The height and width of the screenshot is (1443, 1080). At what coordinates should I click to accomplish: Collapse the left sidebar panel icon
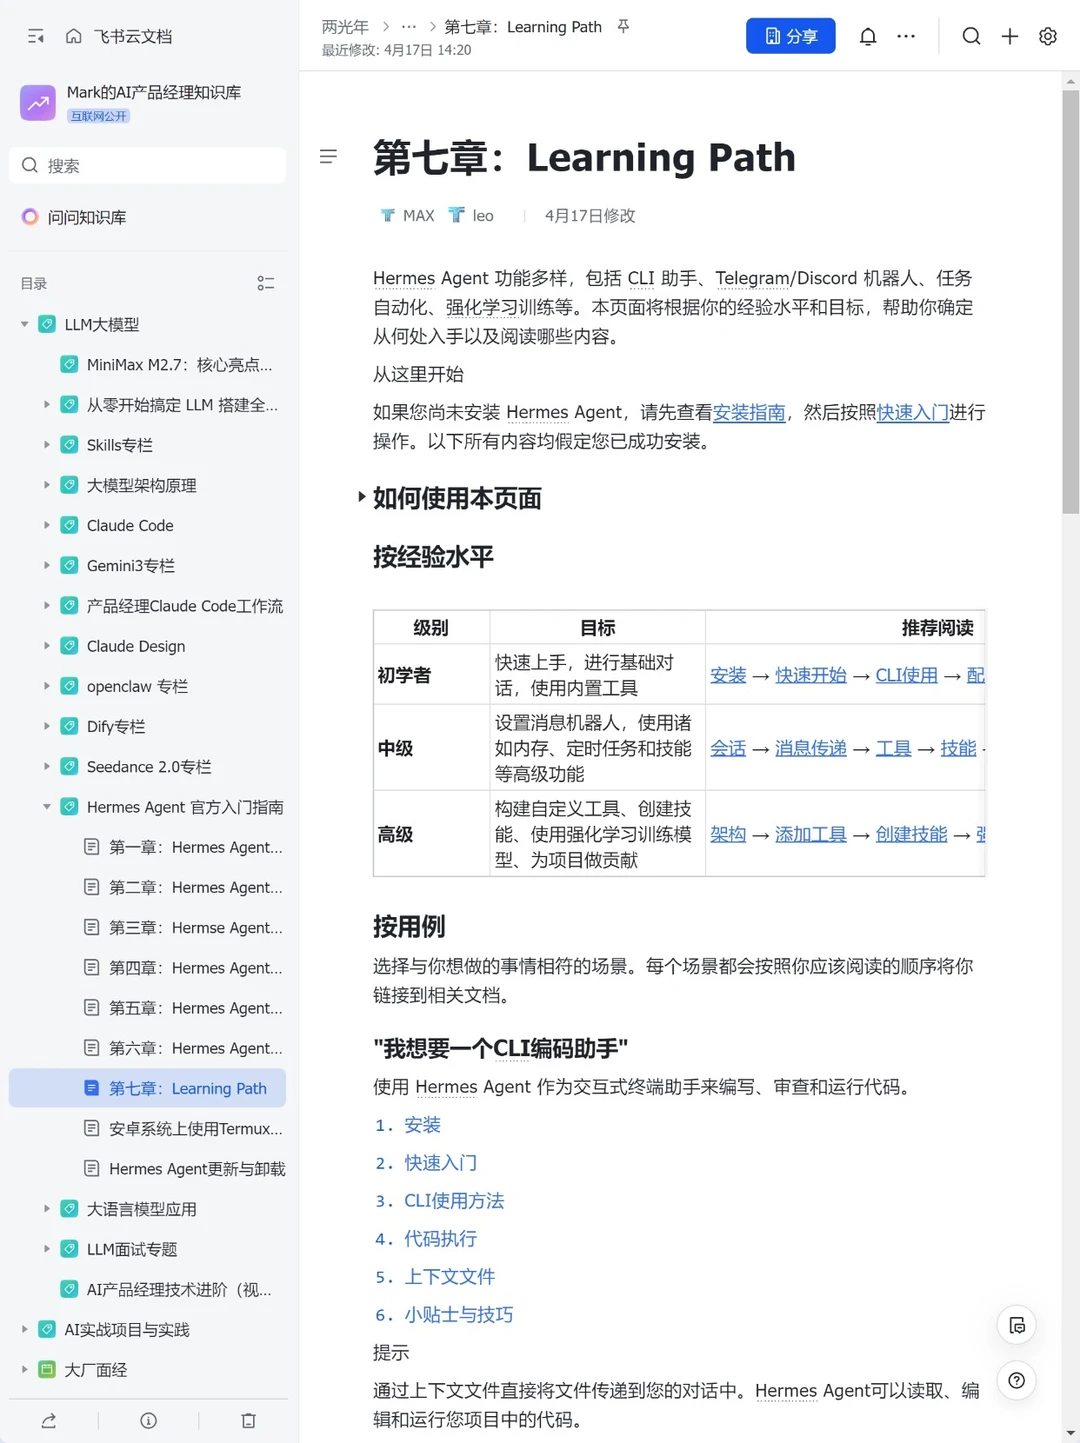coord(36,36)
